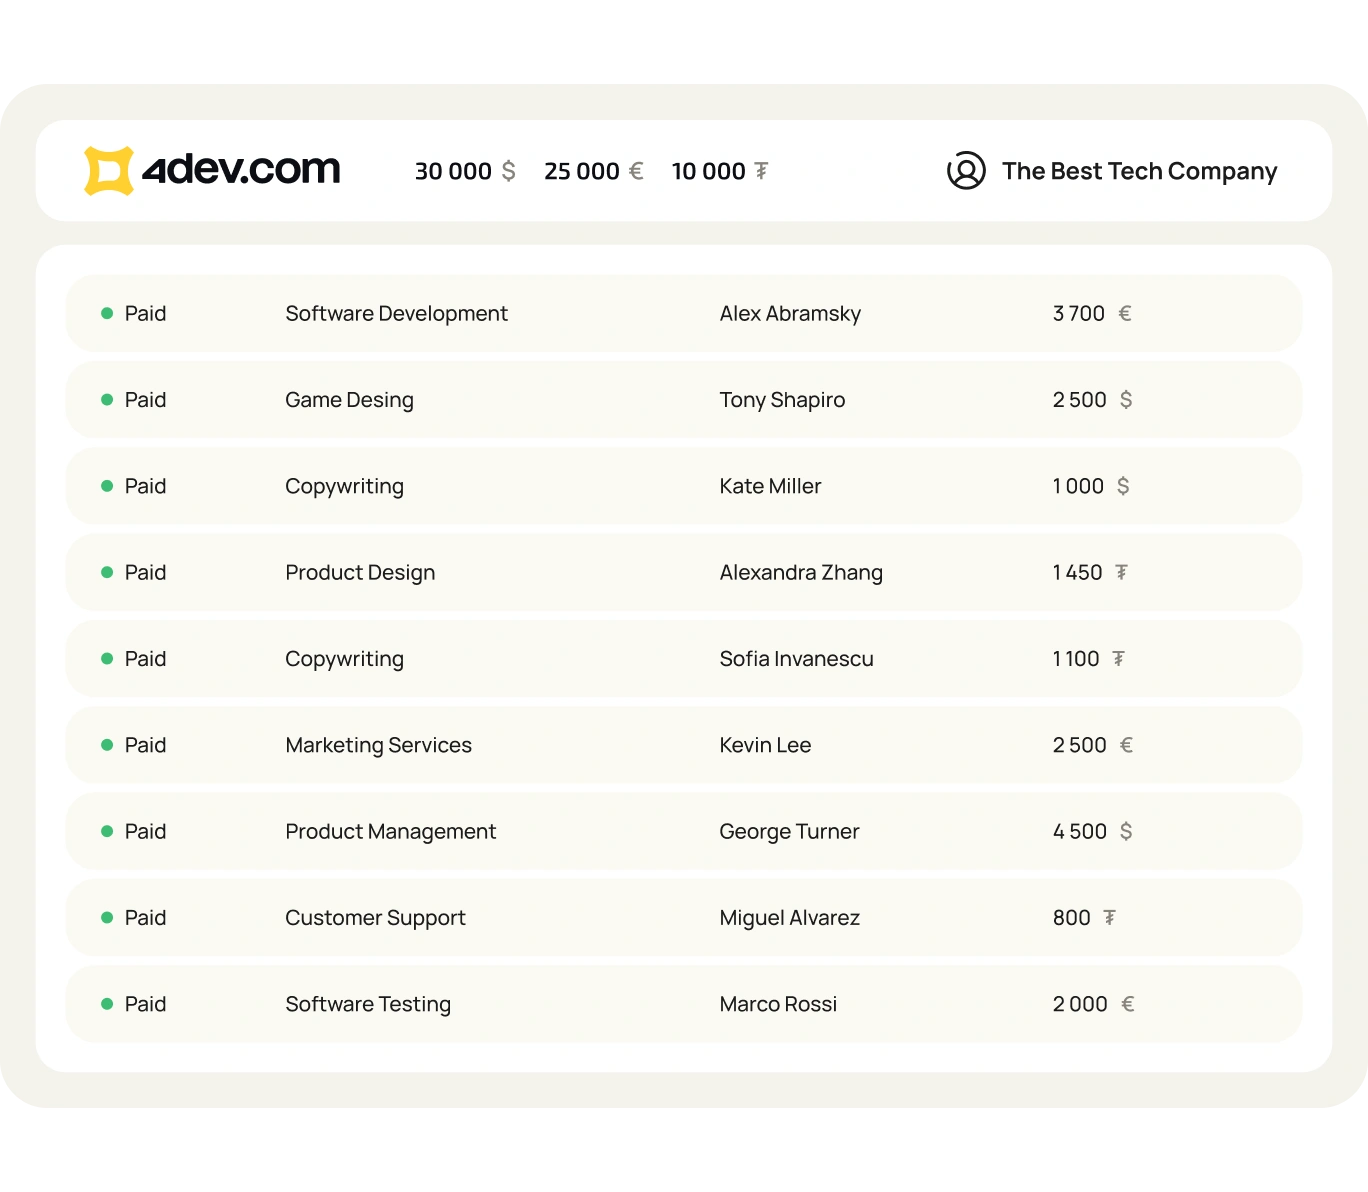Image resolution: width=1368 pixels, height=1192 pixels.
Task: Select Sofia Invanescu in the list
Action: pos(796,659)
